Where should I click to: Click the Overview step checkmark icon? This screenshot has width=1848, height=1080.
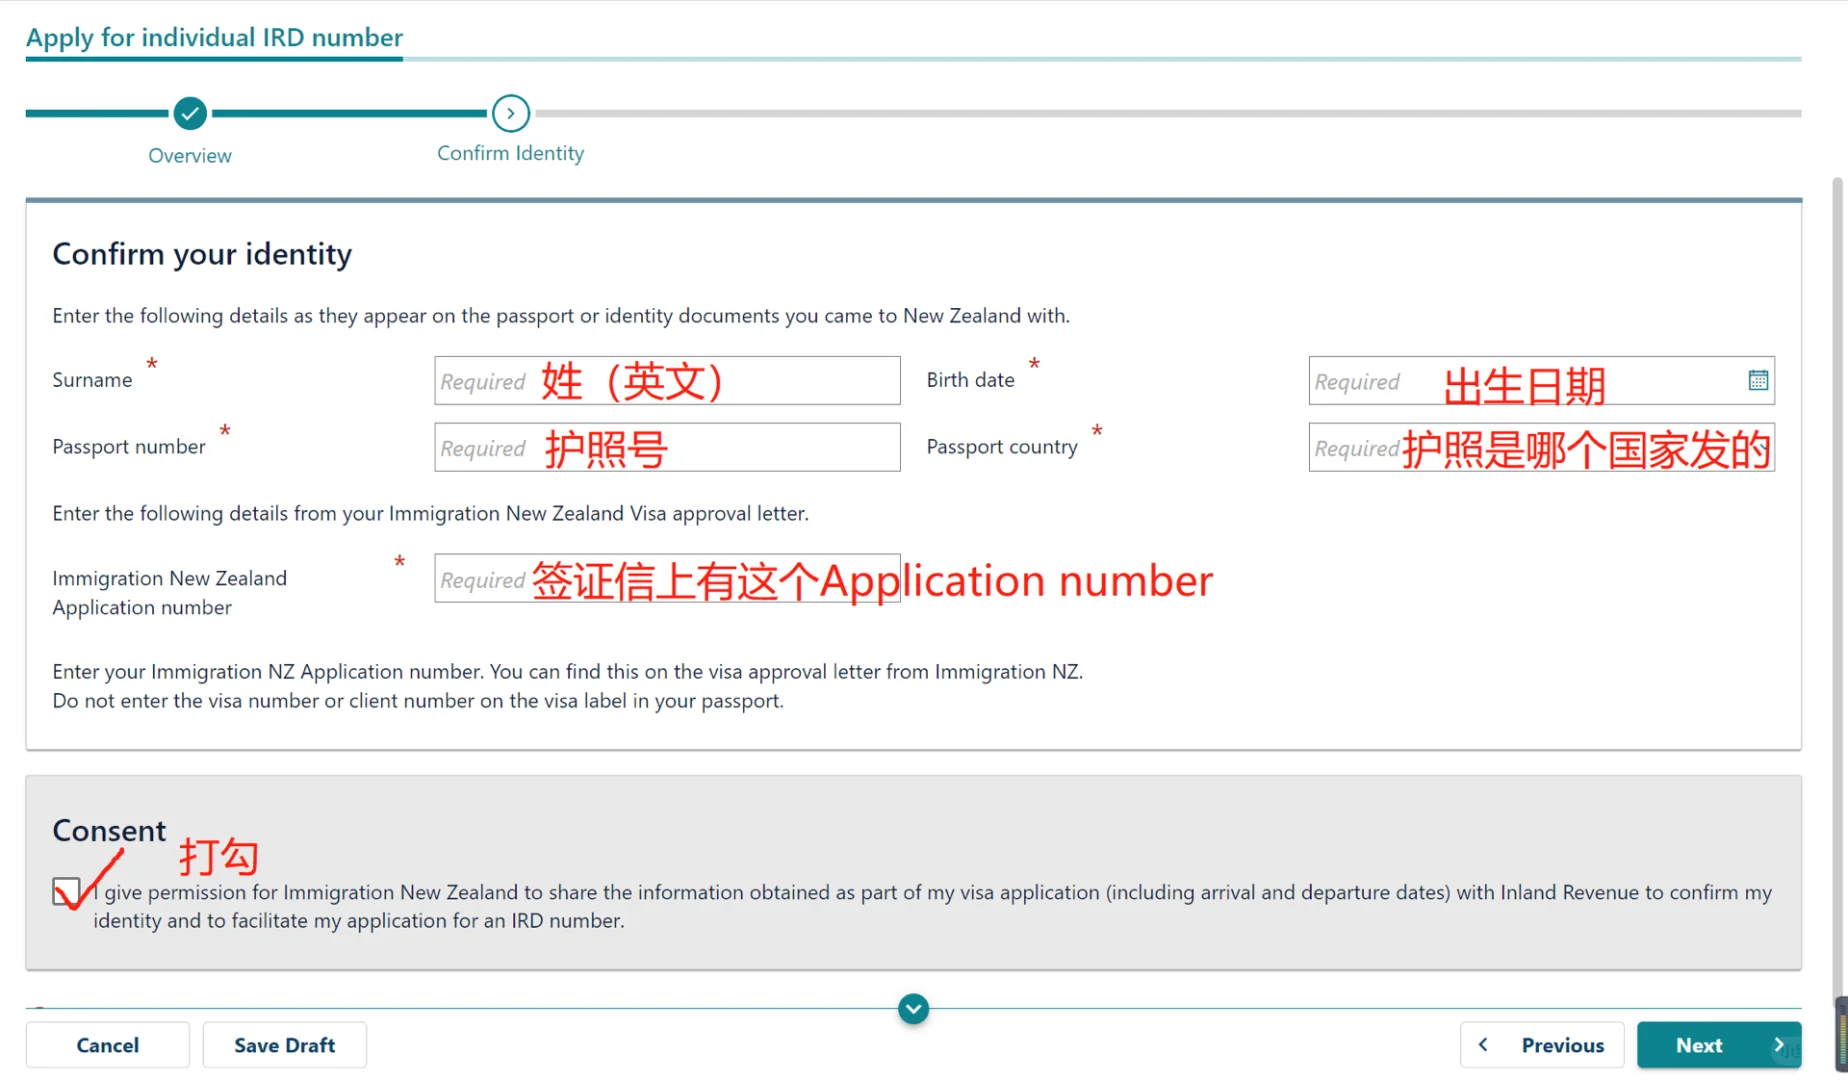190,114
